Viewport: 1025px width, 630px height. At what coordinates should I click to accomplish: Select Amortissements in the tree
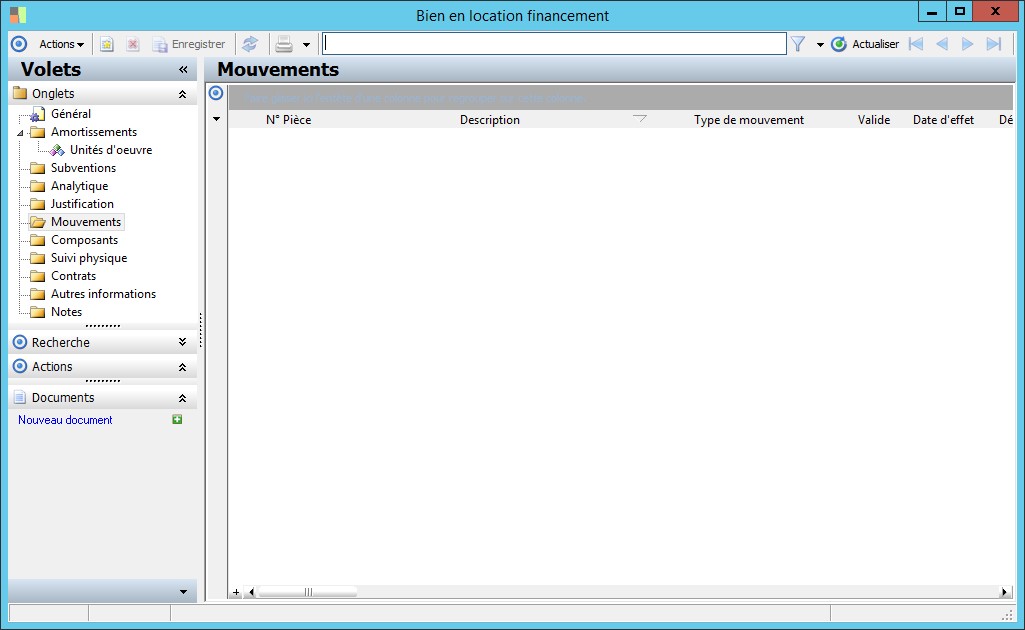point(94,132)
